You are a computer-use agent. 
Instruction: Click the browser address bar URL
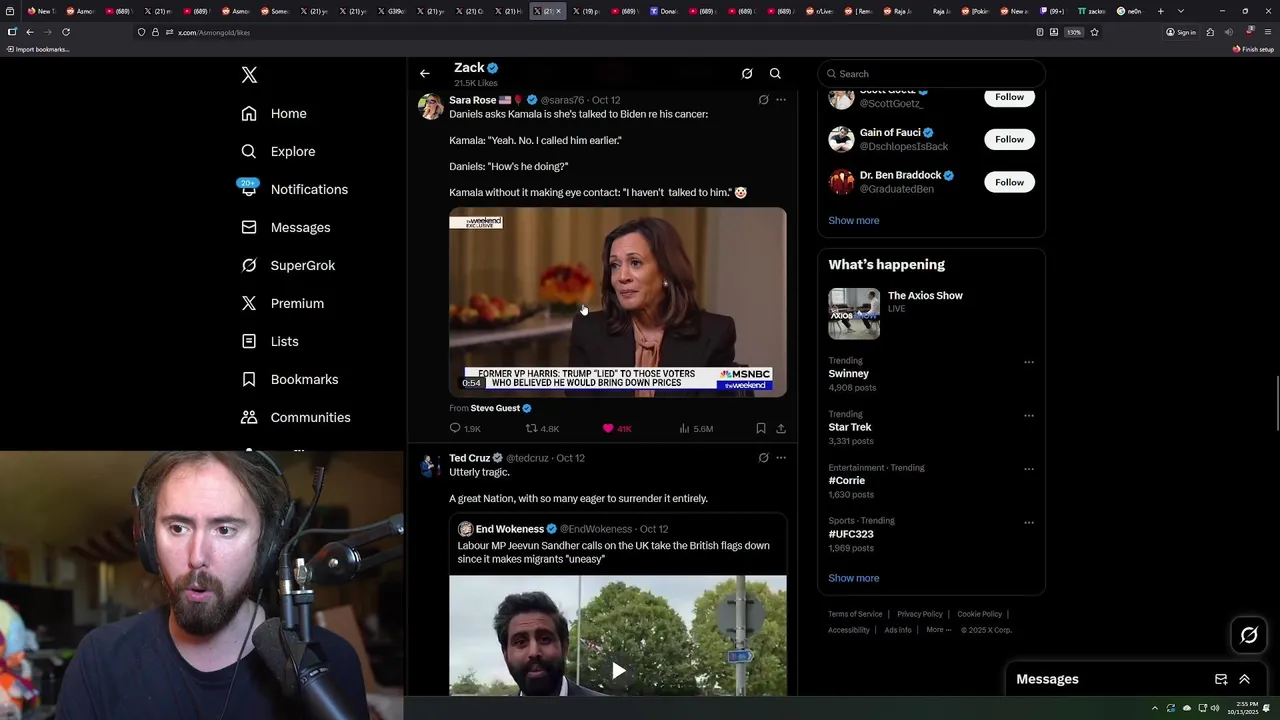click(214, 32)
